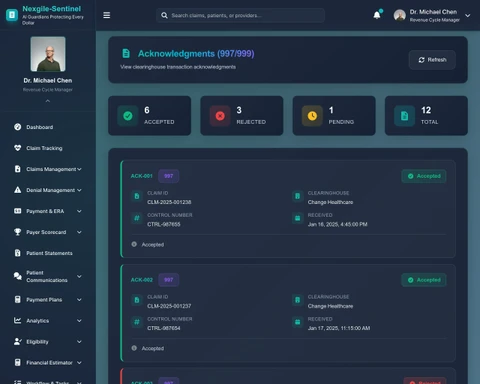Collapse the sidebar profile section caret
The width and height of the screenshot is (480, 384).
click(48, 101)
